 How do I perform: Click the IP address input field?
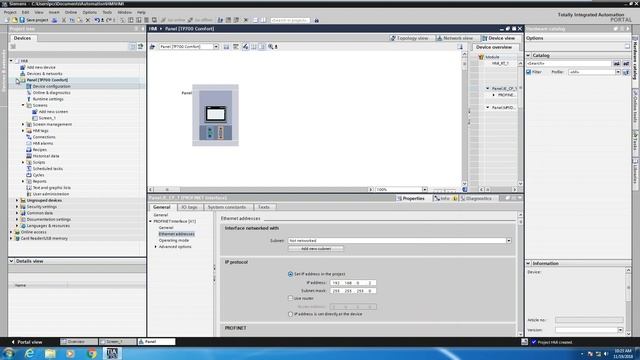[353, 283]
